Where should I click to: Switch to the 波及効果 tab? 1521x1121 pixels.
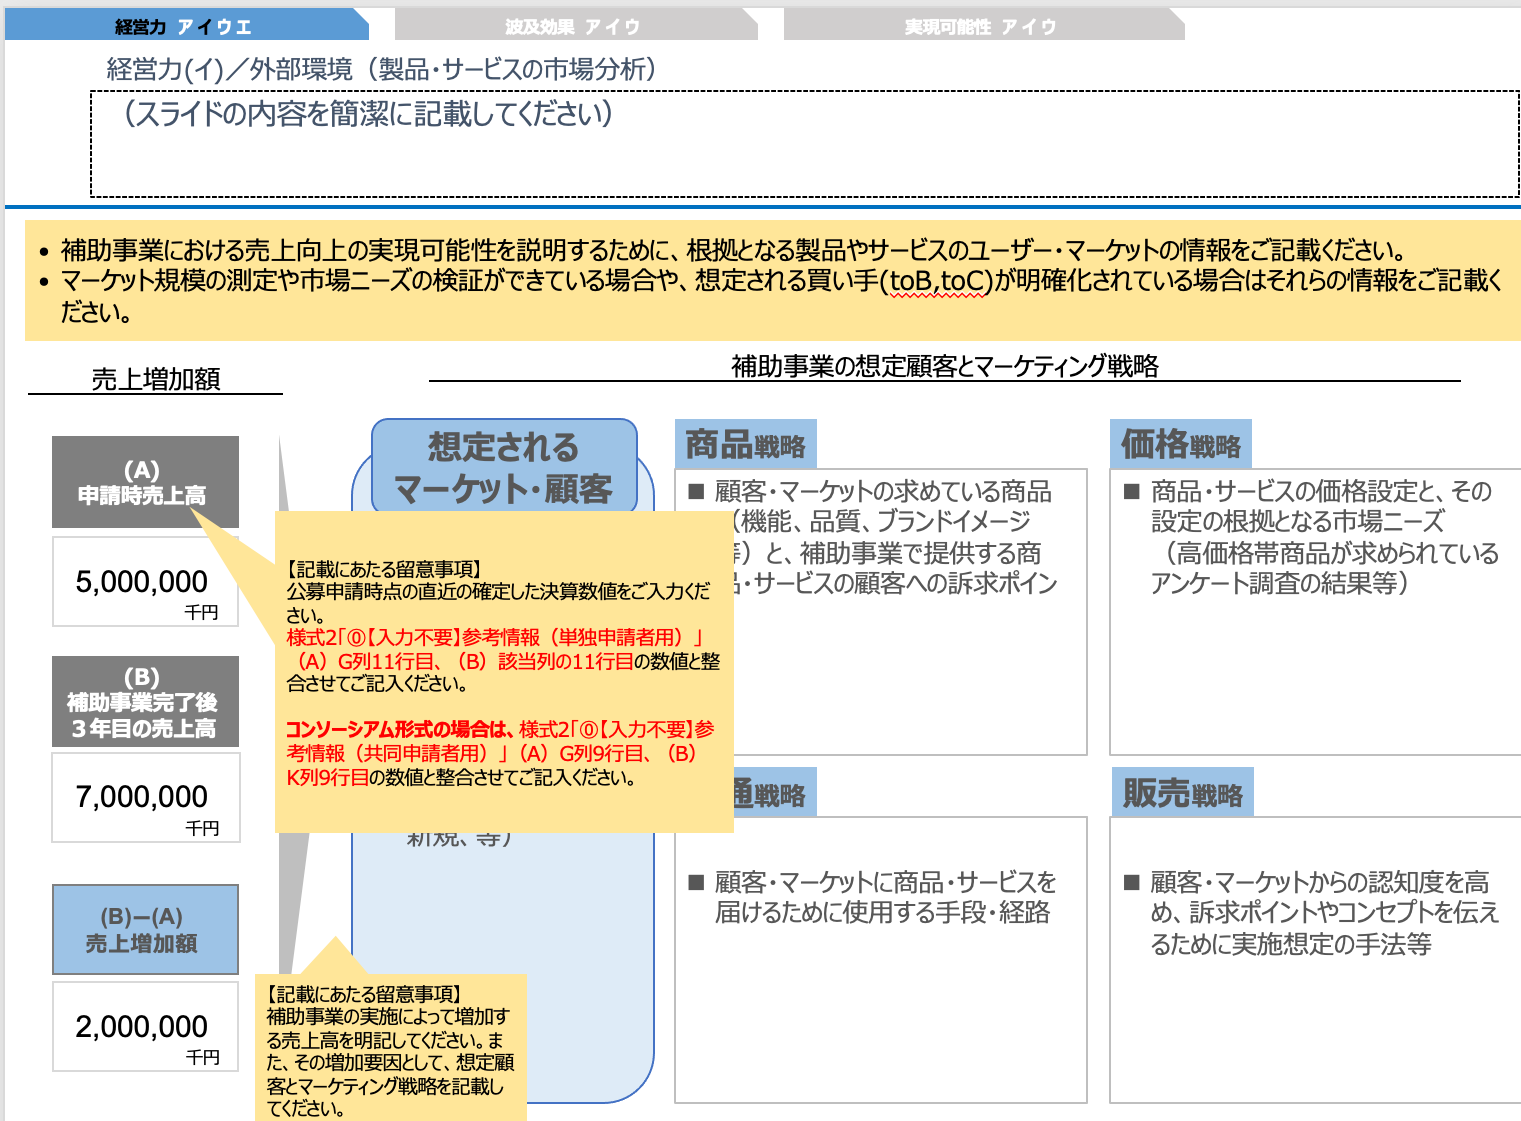[573, 24]
